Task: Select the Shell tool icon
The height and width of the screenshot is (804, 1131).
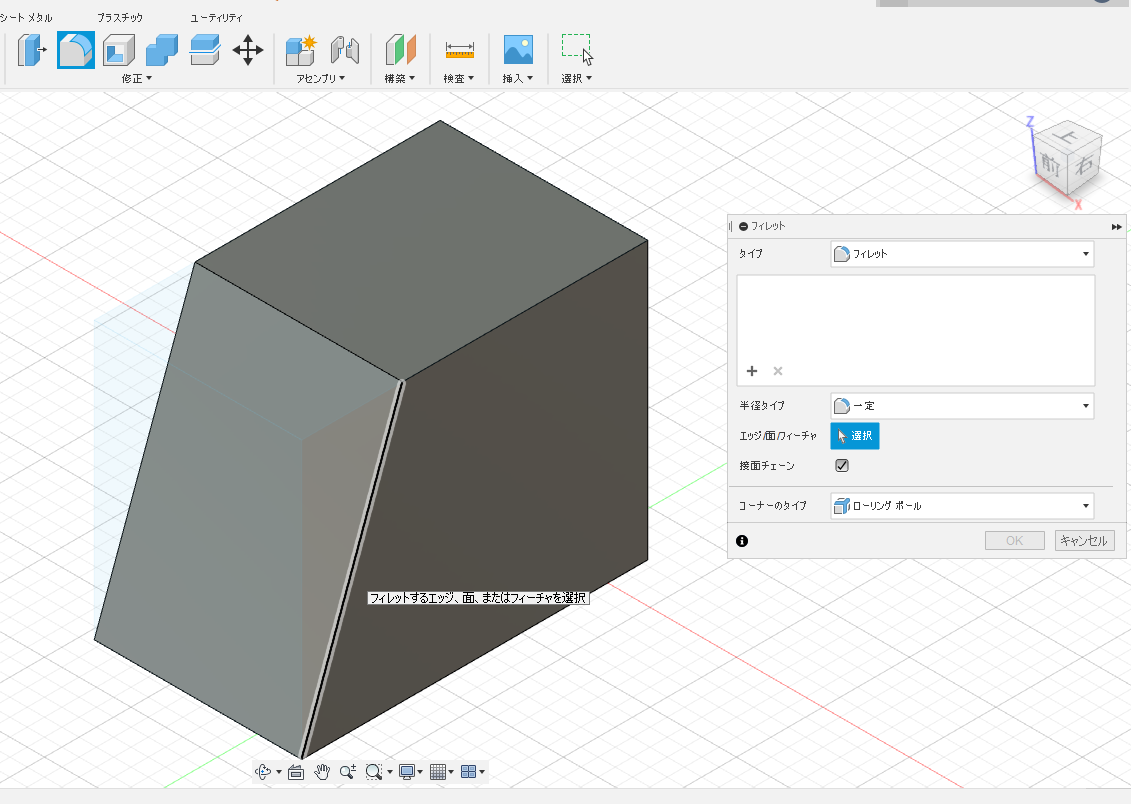Action: pos(119,50)
